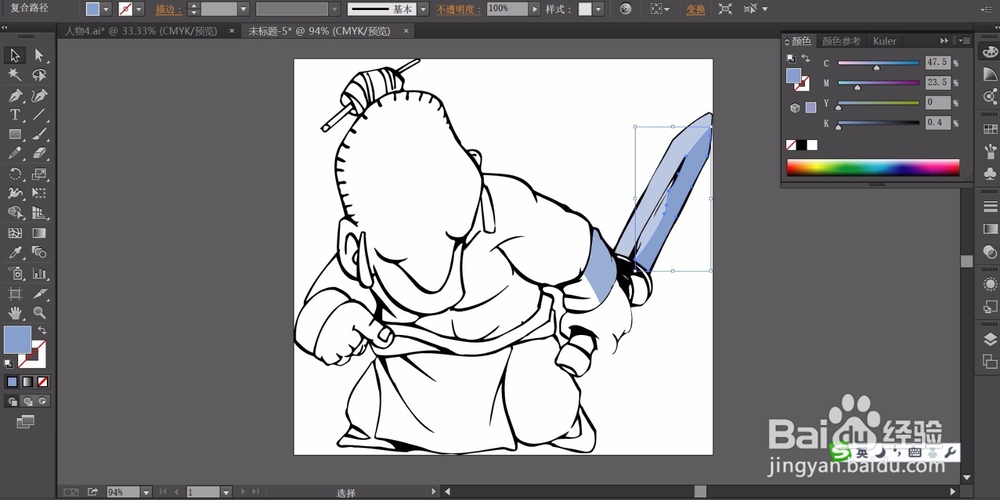1000x500 pixels.
Task: Select the Pencil tool
Action: pos(15,154)
